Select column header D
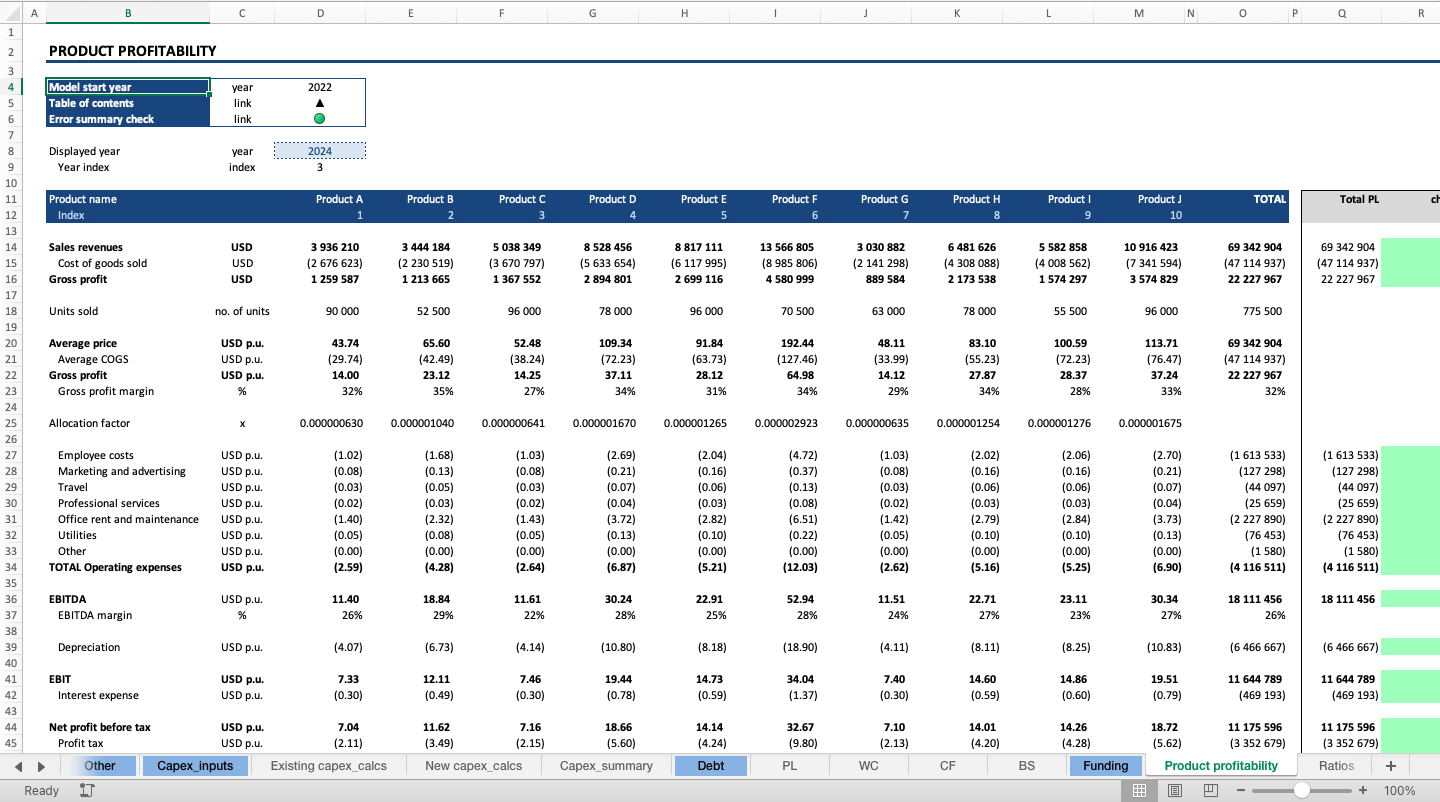 (320, 14)
